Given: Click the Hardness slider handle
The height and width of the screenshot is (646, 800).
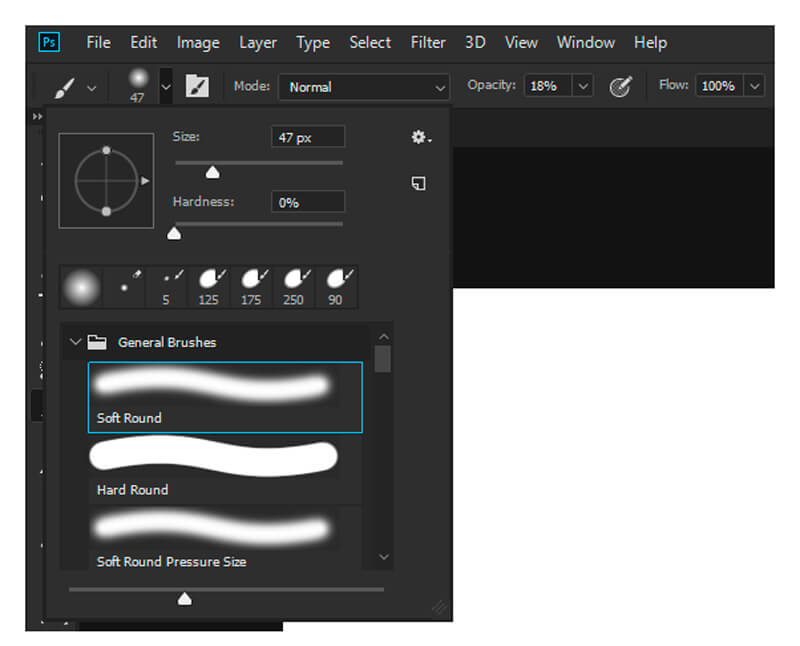Looking at the screenshot, I should click(x=174, y=233).
